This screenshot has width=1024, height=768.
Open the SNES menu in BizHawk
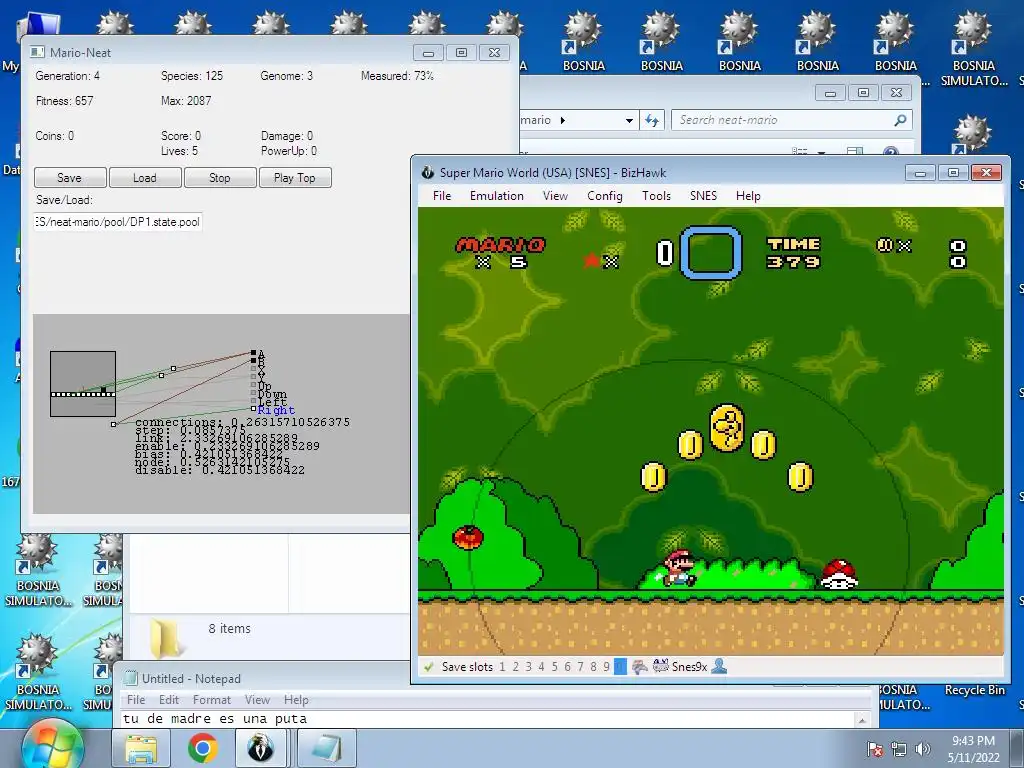(x=703, y=196)
